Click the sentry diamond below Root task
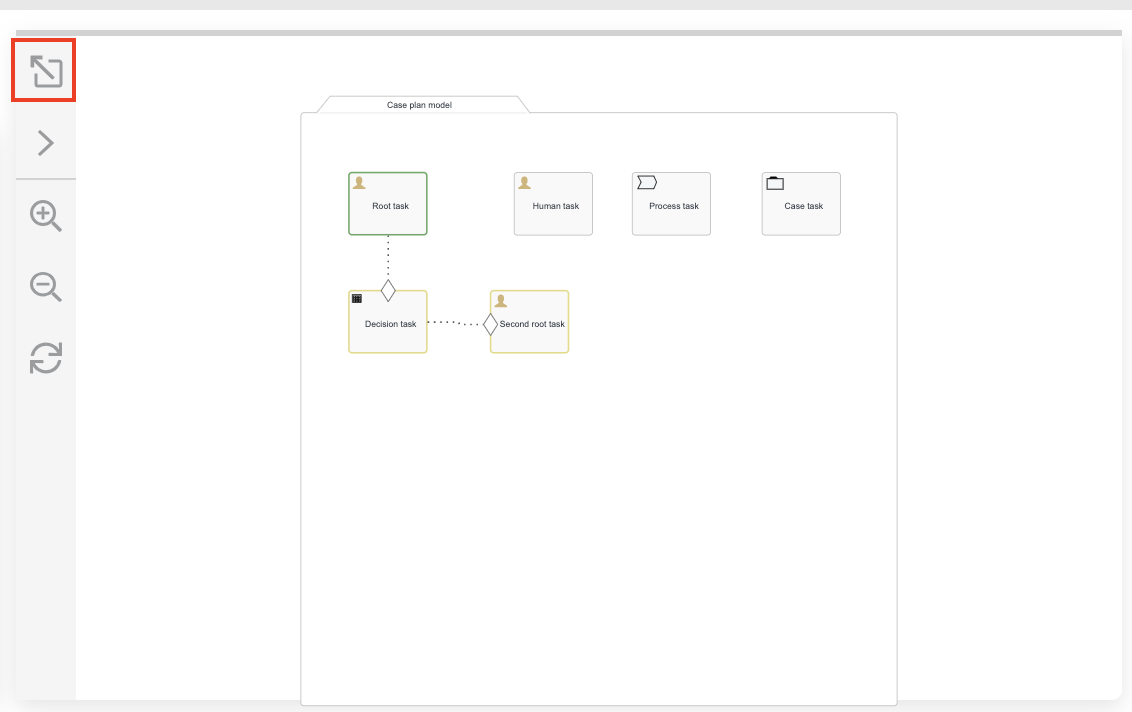 388,290
